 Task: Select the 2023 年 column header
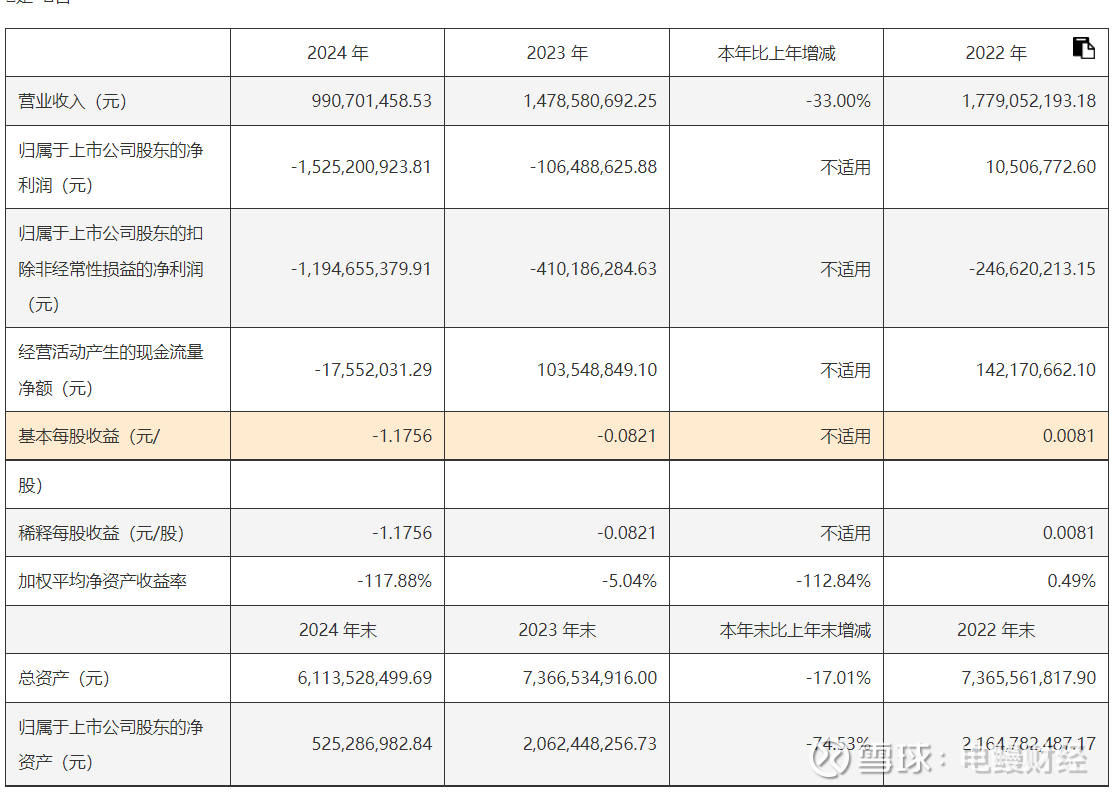click(x=557, y=53)
